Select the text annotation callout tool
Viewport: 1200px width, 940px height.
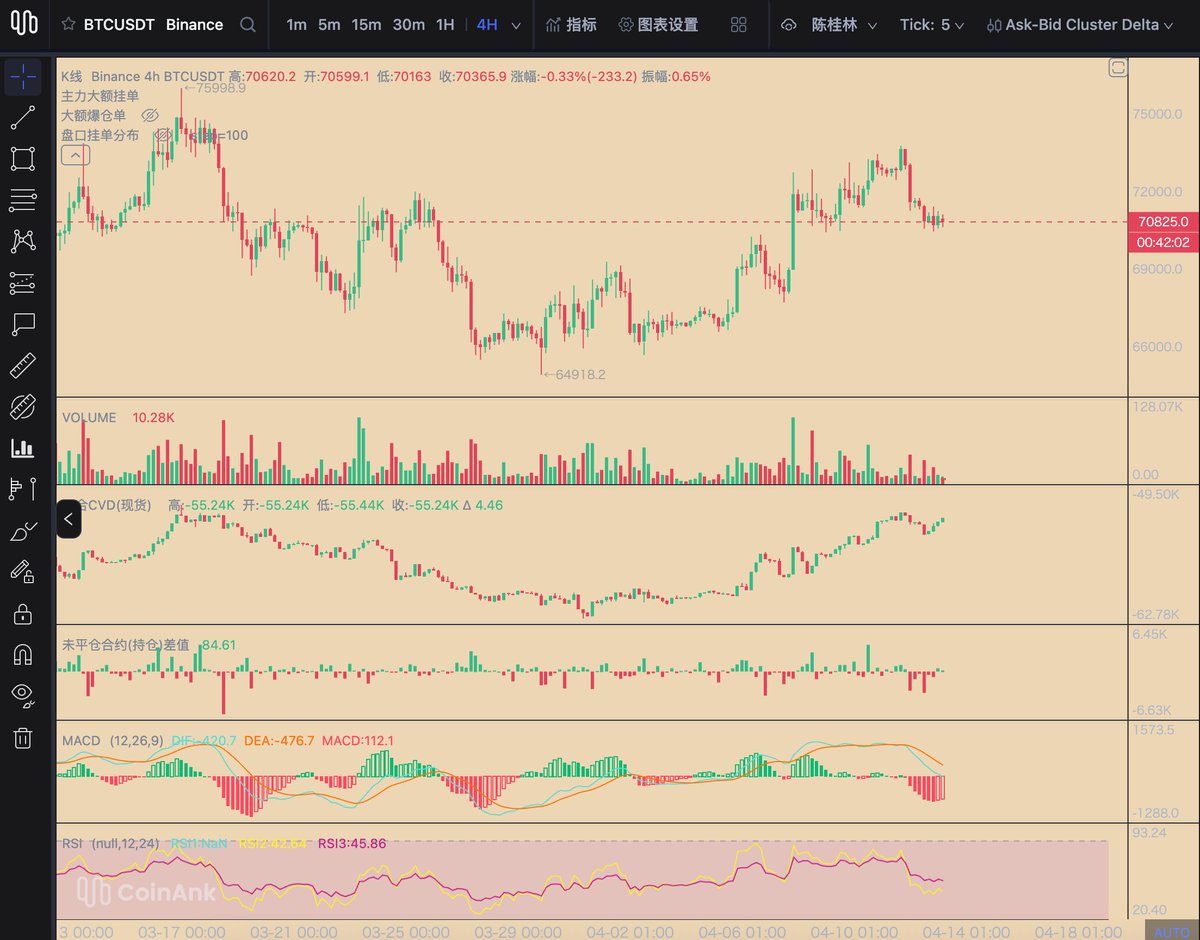tap(22, 324)
